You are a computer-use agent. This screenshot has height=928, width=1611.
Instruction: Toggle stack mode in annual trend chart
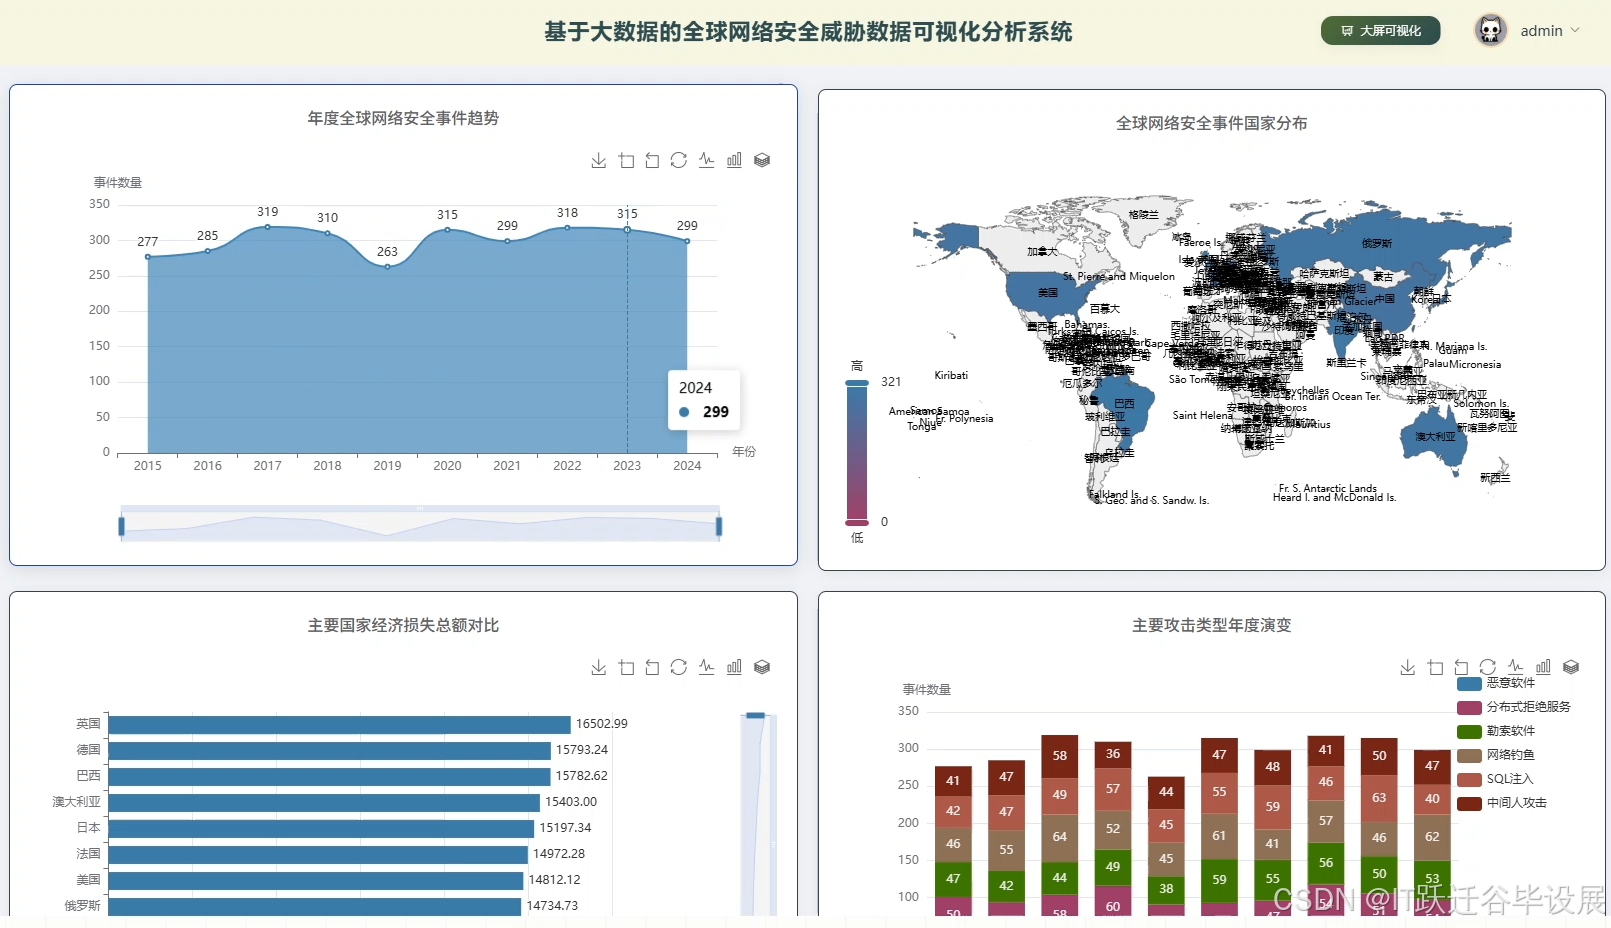click(x=762, y=160)
